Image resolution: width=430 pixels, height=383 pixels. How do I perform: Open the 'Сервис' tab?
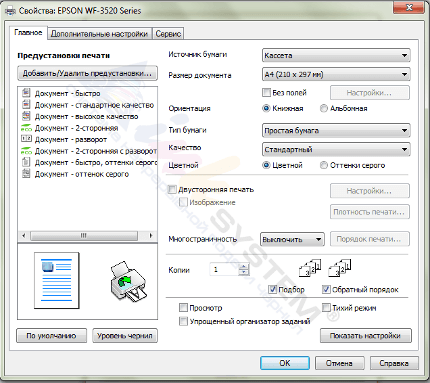(x=168, y=34)
